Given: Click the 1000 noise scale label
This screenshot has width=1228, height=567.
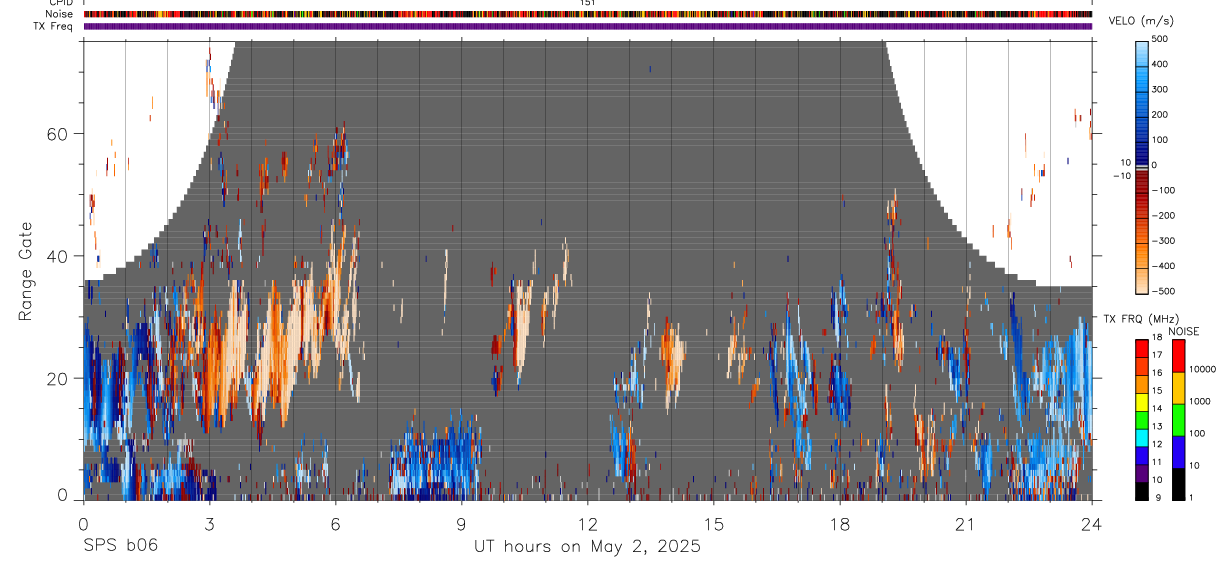Looking at the screenshot, I should (1198, 401).
